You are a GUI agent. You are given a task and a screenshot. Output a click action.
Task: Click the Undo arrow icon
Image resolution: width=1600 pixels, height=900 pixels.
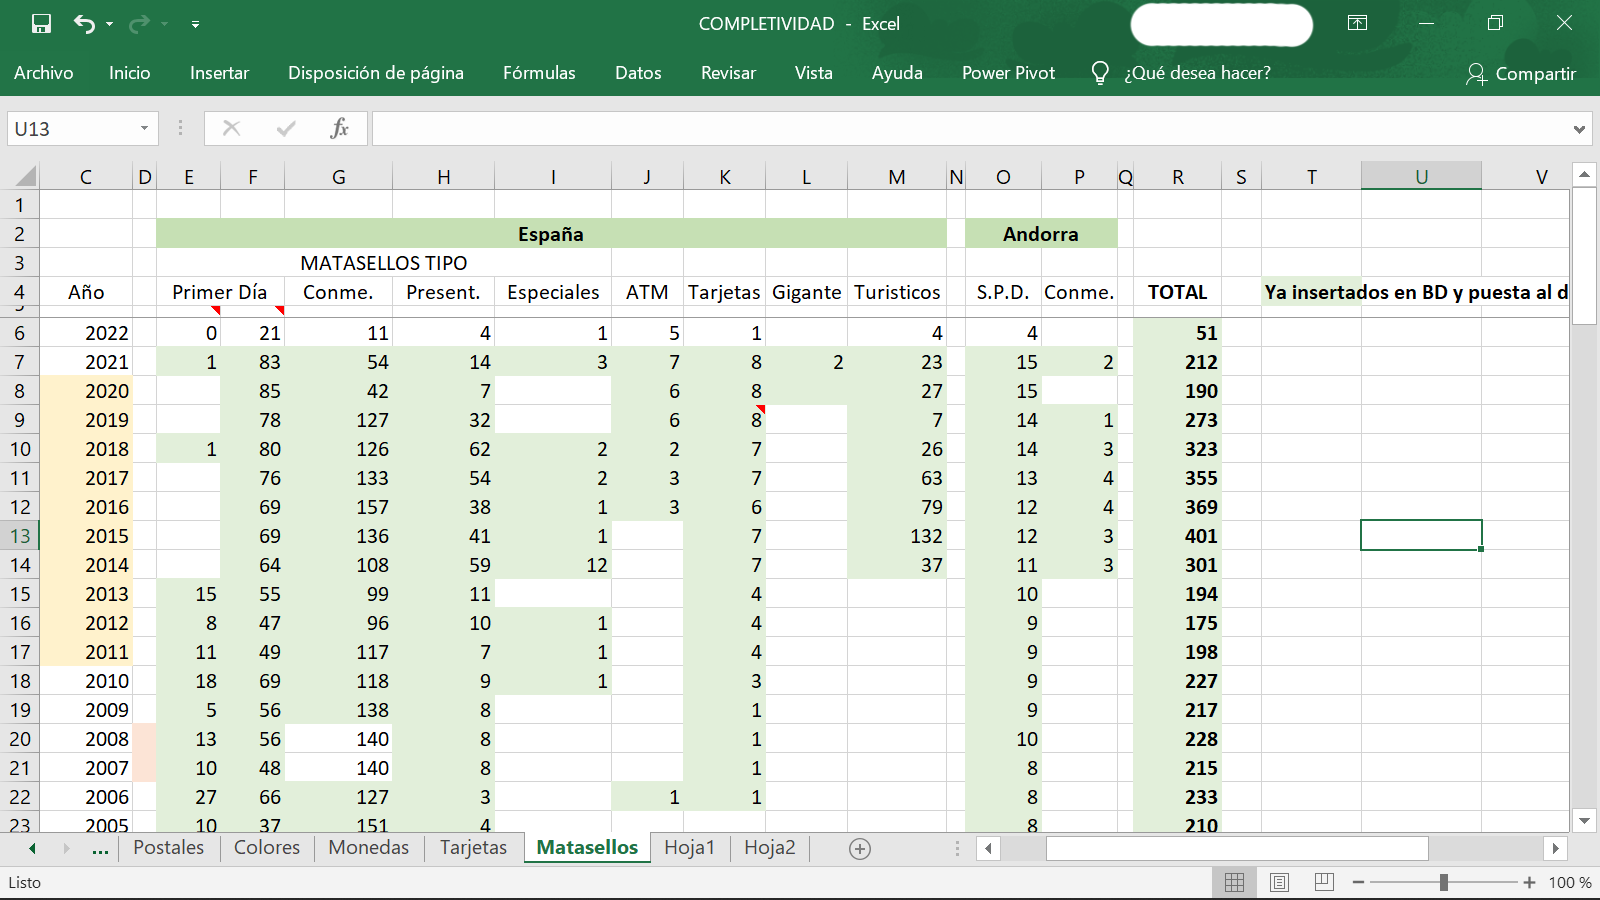(84, 24)
